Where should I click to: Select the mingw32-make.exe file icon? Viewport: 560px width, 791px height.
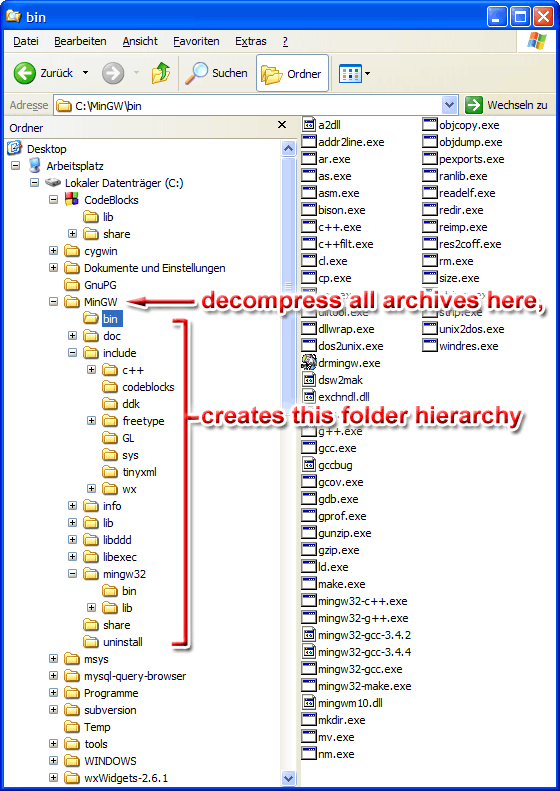click(309, 686)
